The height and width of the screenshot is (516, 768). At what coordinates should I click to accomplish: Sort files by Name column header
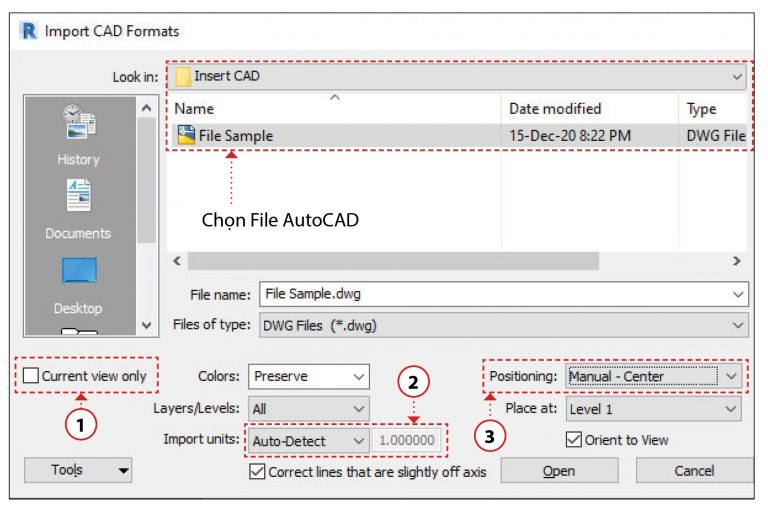195,108
